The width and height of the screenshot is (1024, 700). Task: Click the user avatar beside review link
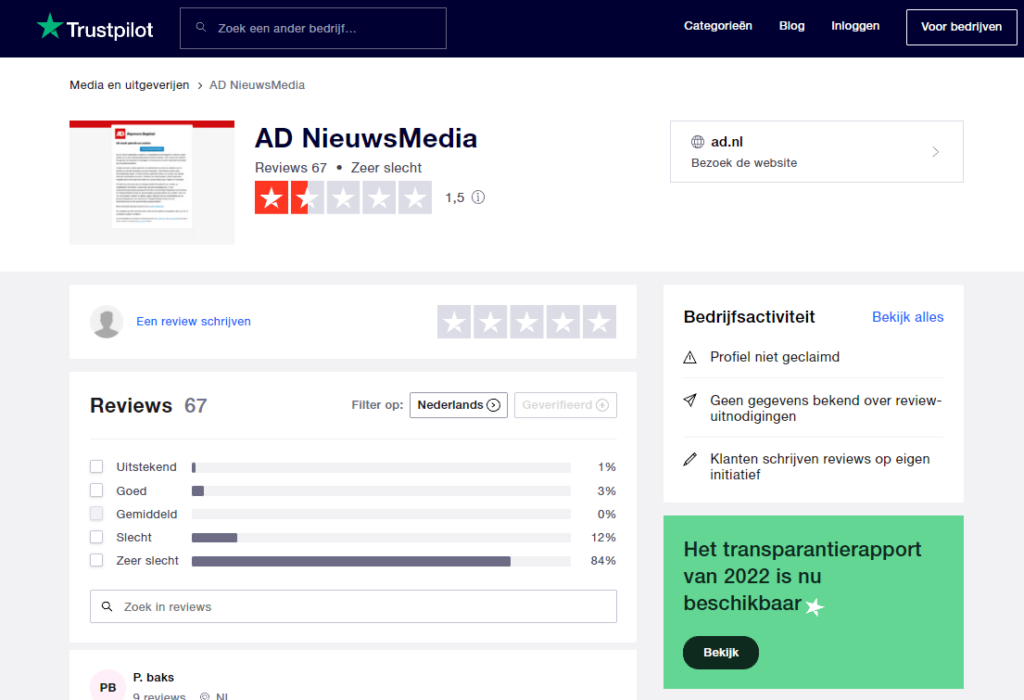coord(106,321)
